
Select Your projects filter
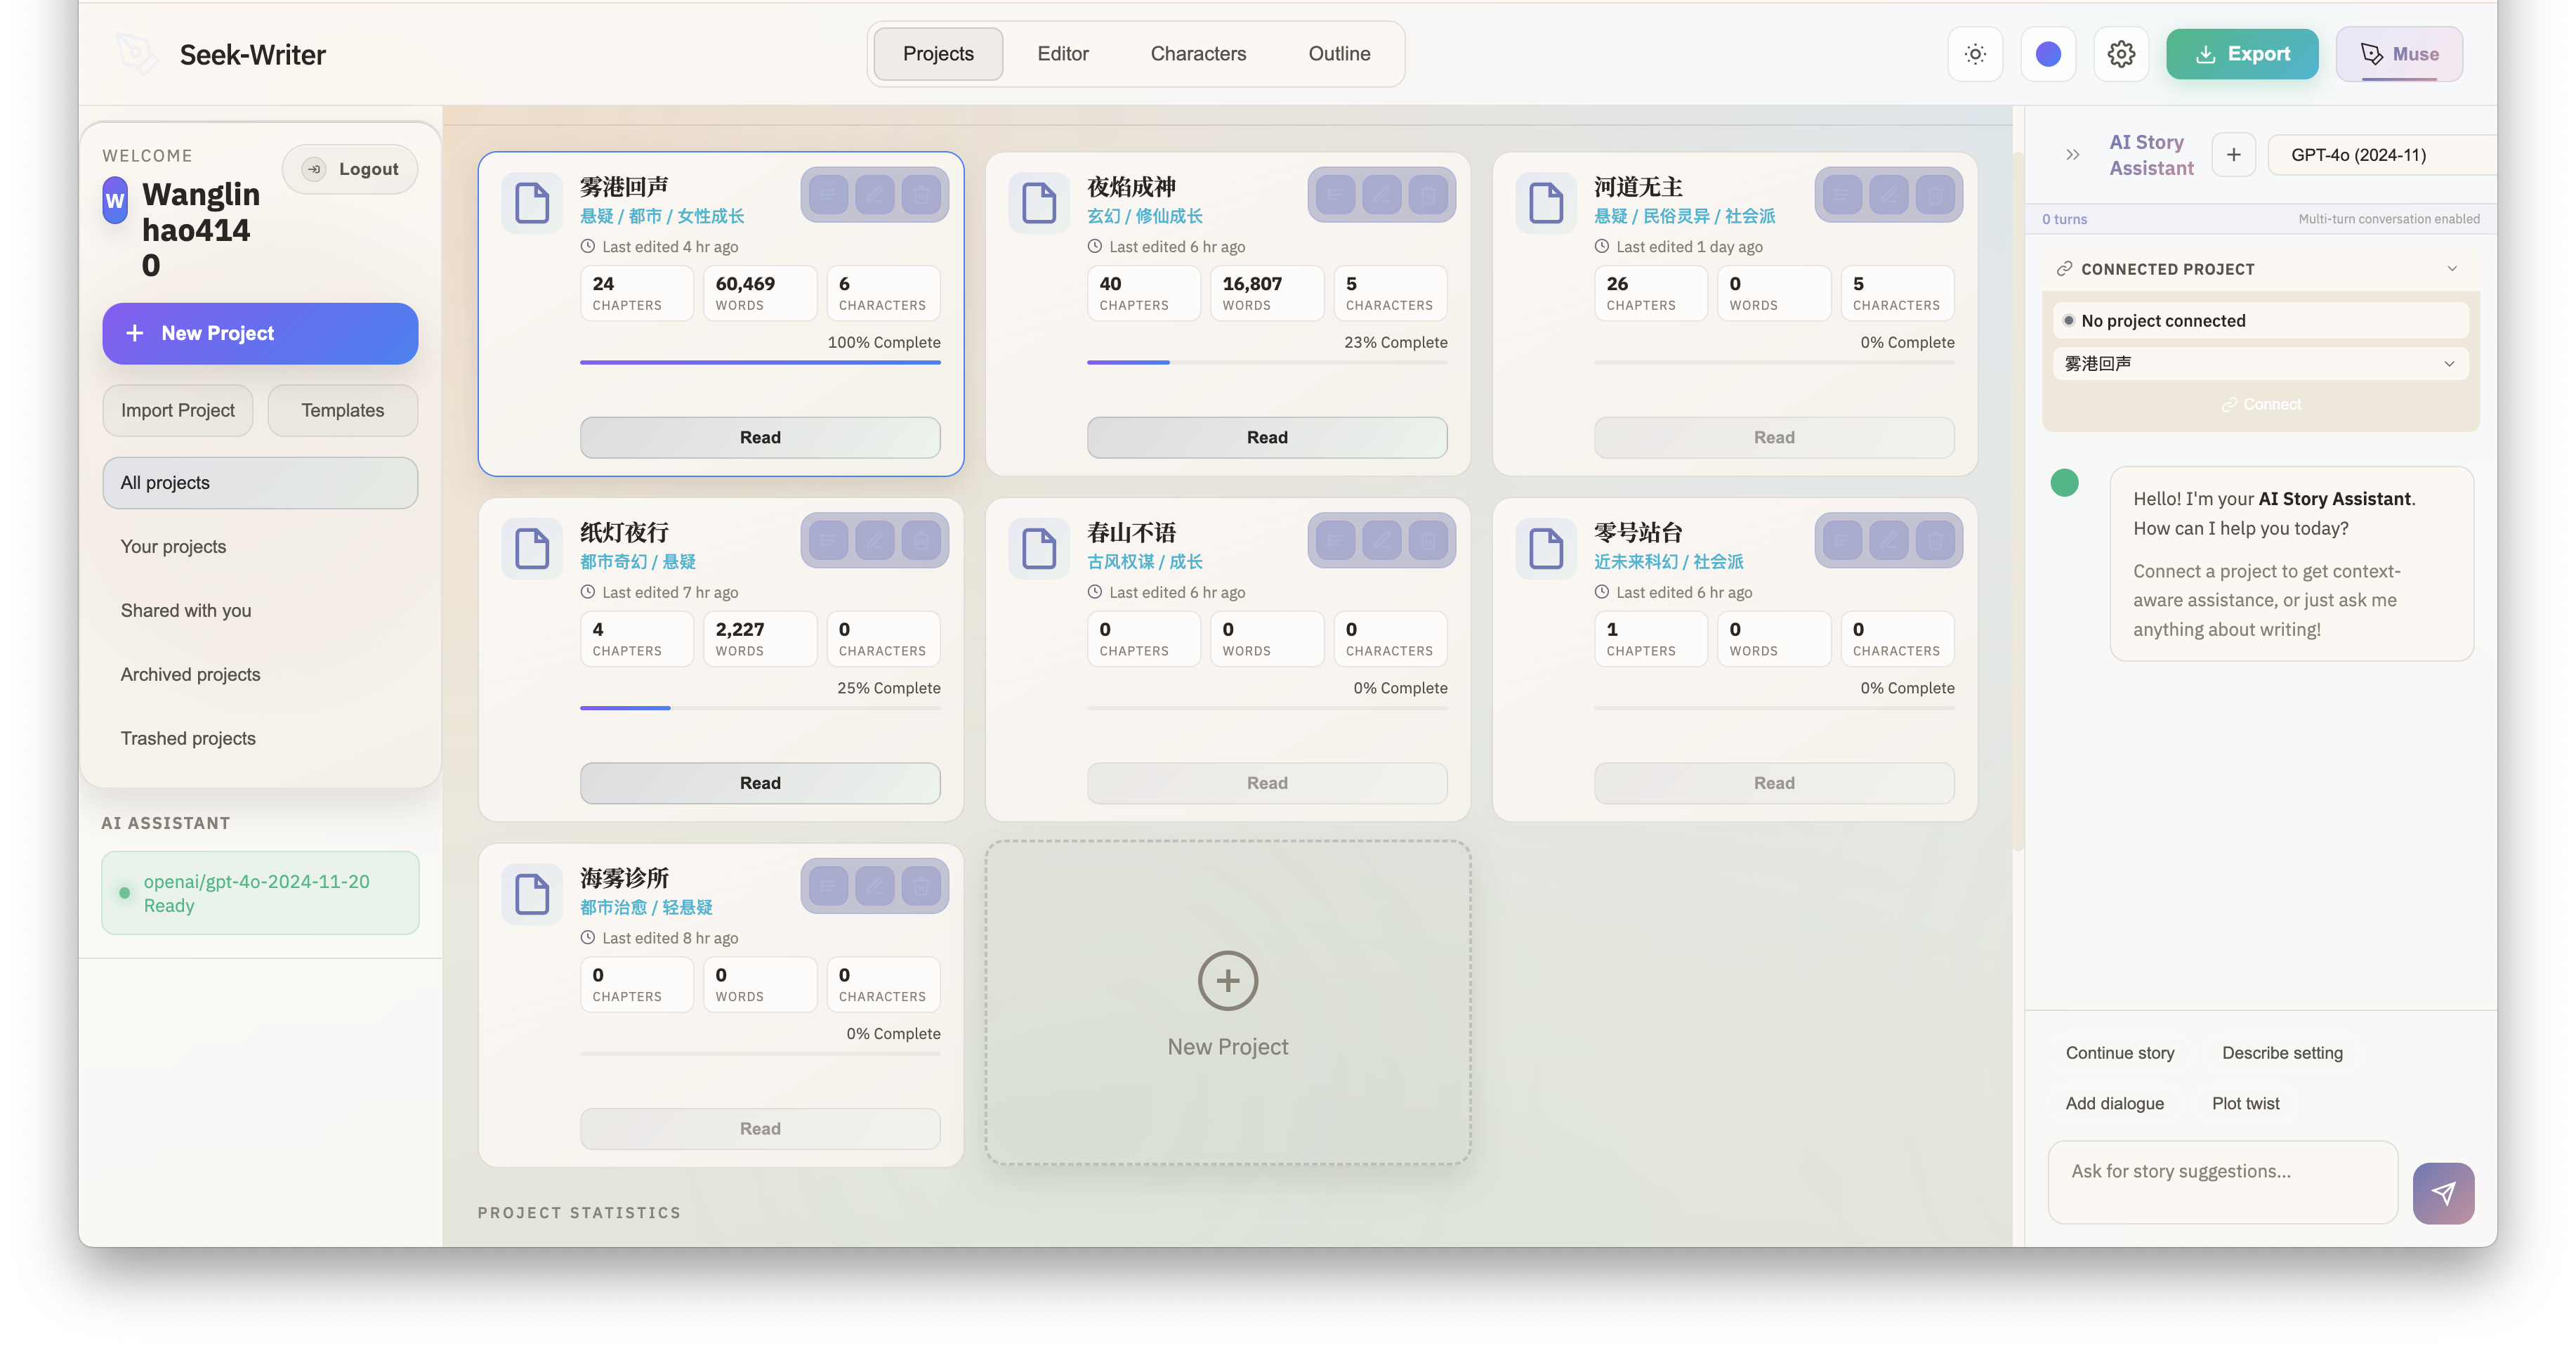pyautogui.click(x=260, y=547)
